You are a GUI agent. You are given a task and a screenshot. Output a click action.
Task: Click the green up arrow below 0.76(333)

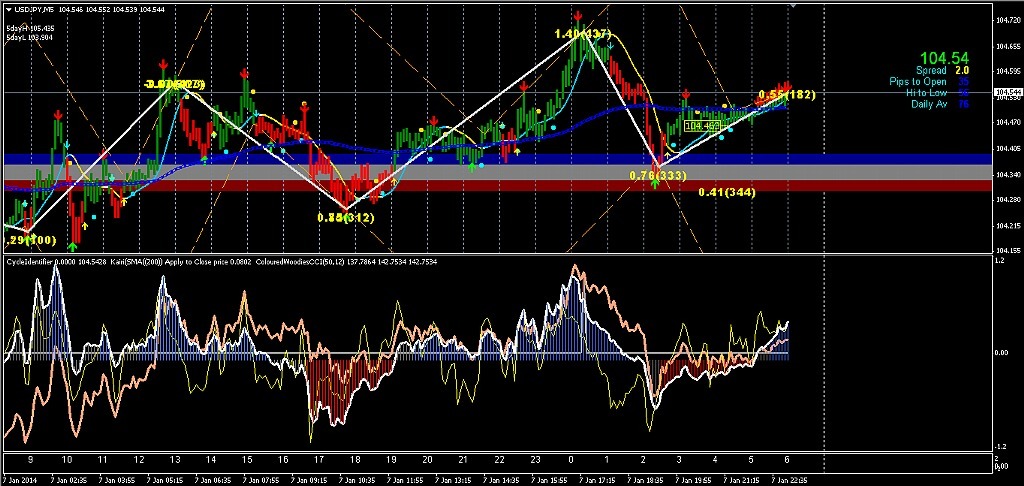[655, 184]
